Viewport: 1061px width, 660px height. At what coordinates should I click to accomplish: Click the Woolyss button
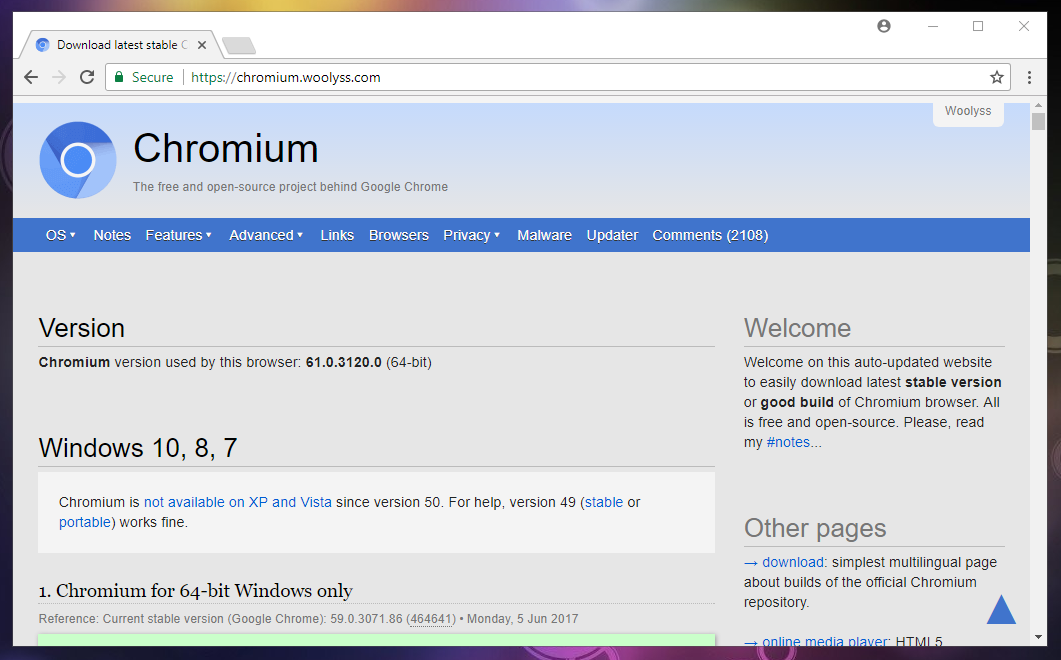pyautogui.click(x=968, y=112)
